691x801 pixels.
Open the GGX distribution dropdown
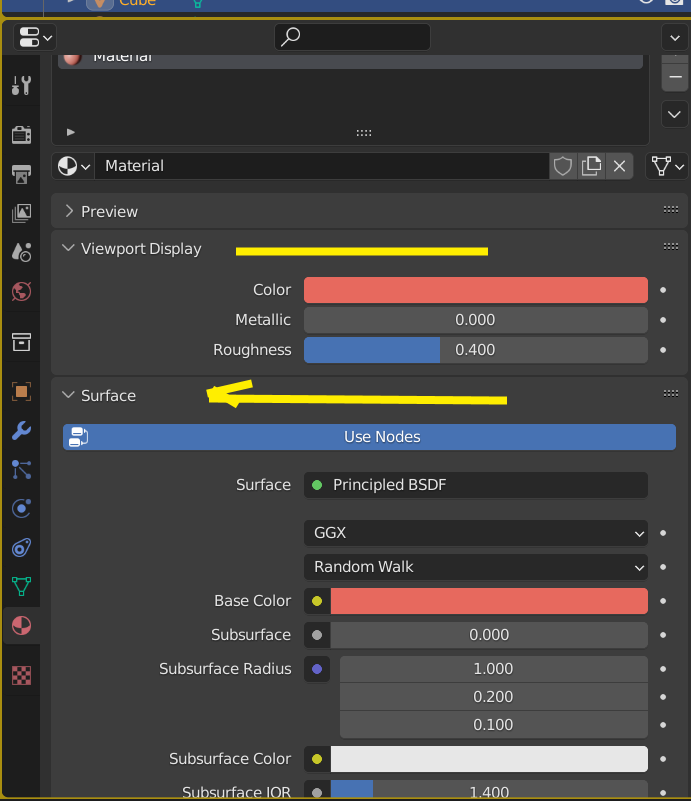coord(475,534)
